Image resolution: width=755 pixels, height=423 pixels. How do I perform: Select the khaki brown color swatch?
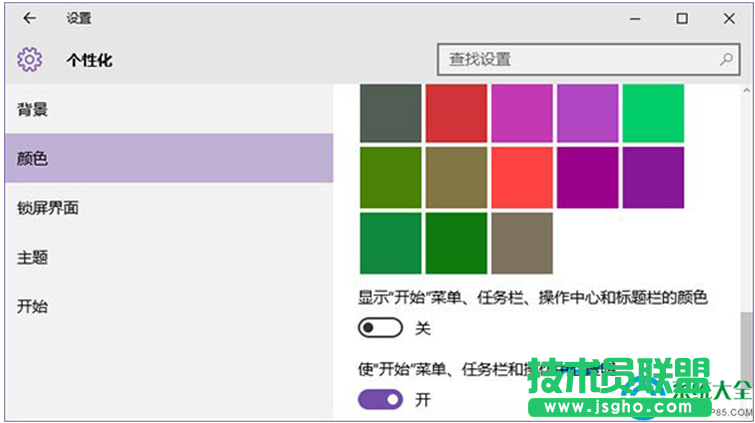456,177
